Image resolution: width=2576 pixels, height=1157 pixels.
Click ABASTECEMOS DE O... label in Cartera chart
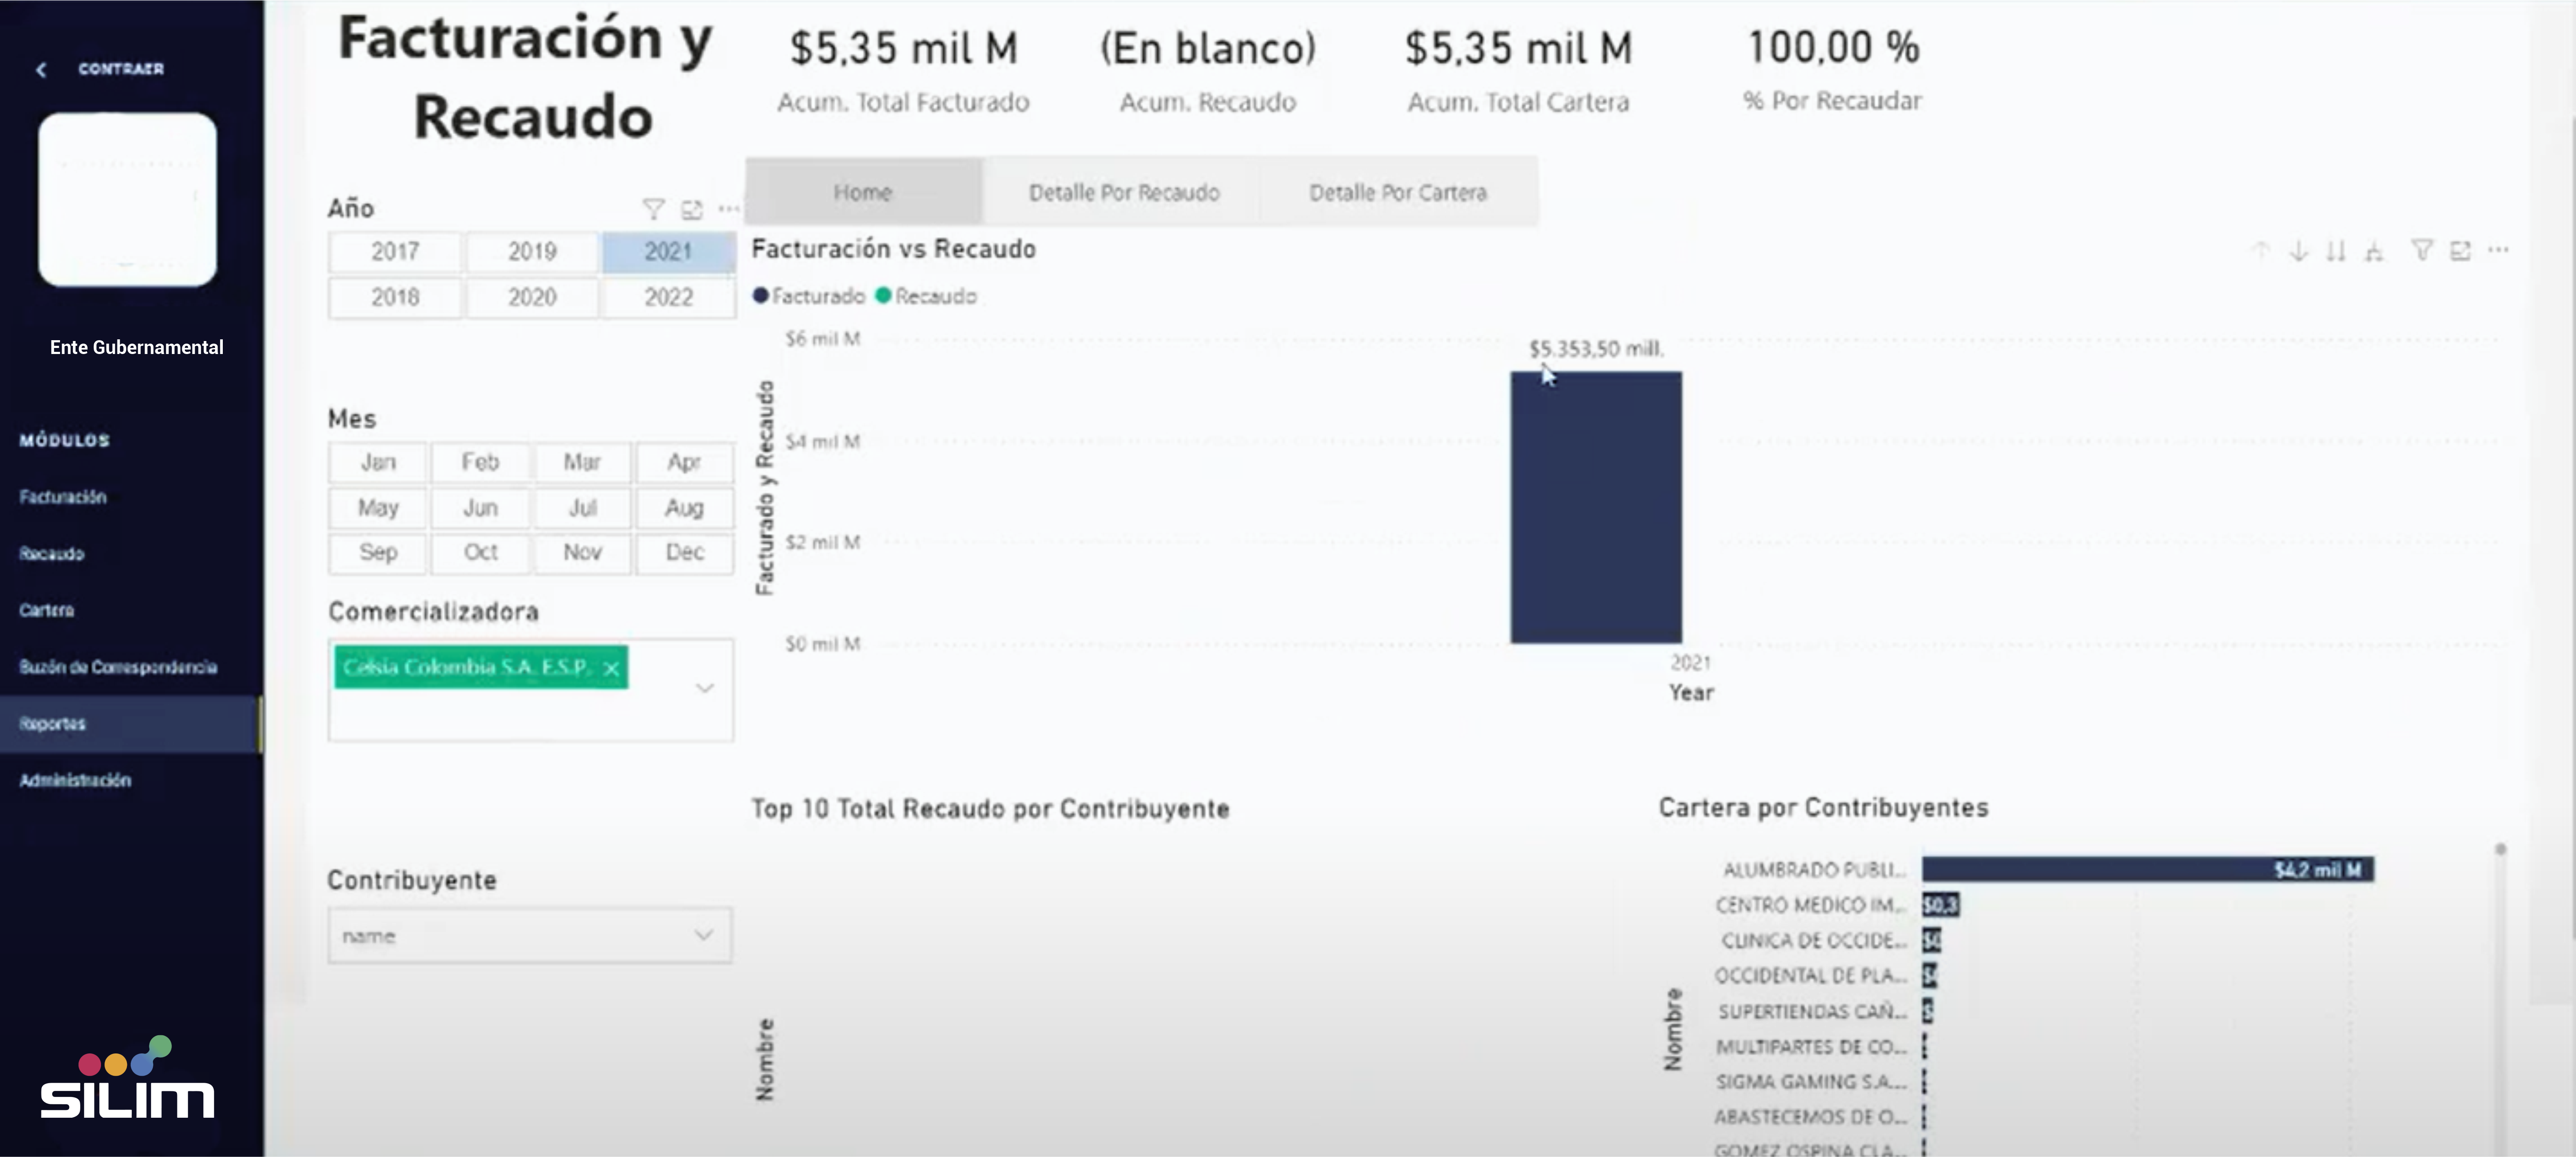point(1810,1117)
